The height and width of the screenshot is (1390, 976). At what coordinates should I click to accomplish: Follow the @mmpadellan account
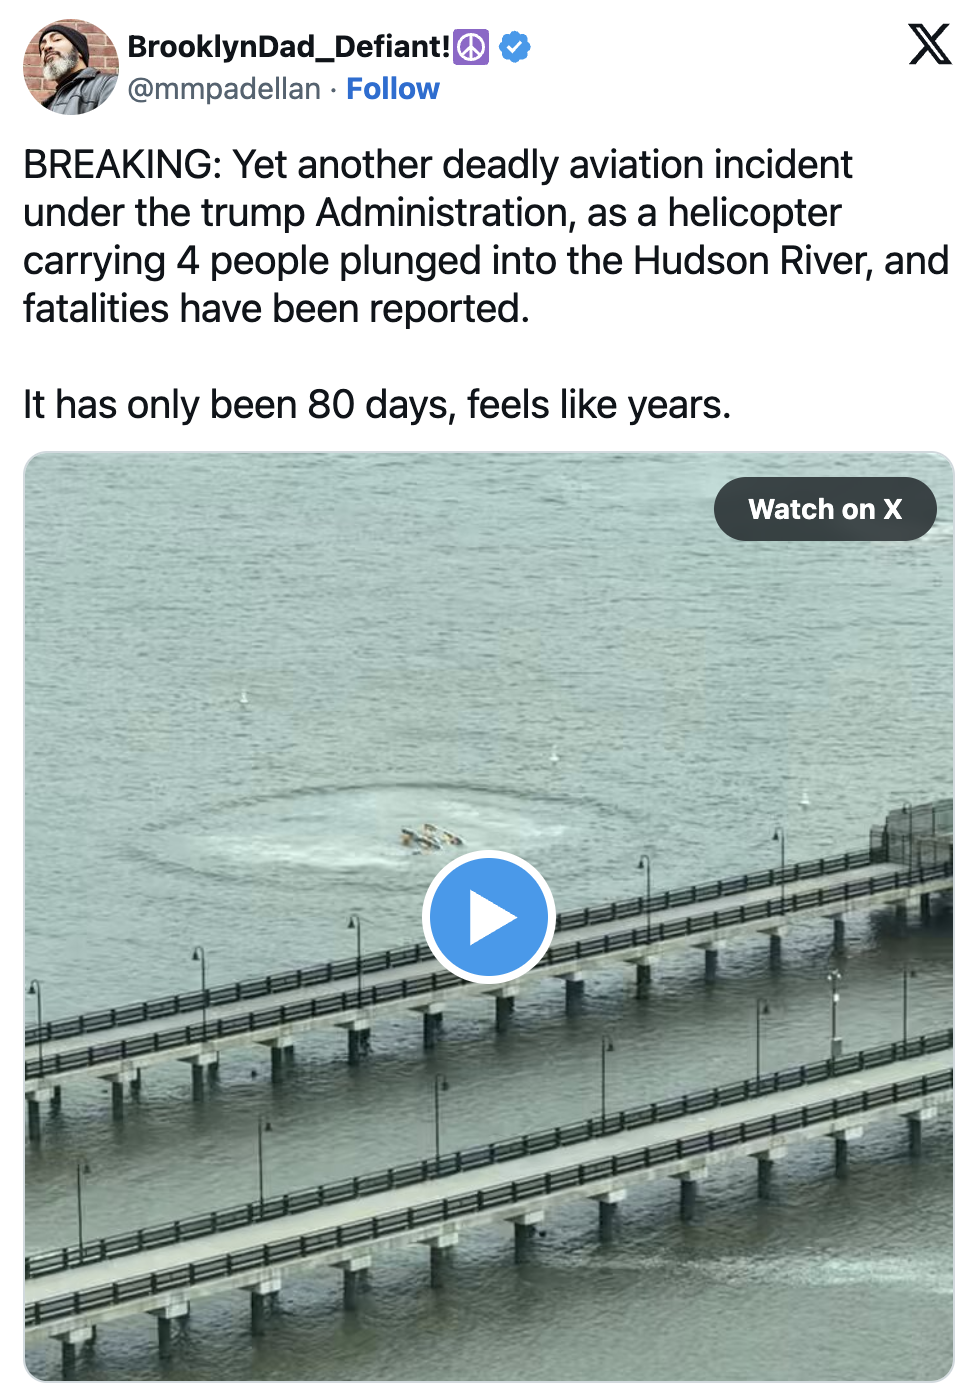pos(393,89)
